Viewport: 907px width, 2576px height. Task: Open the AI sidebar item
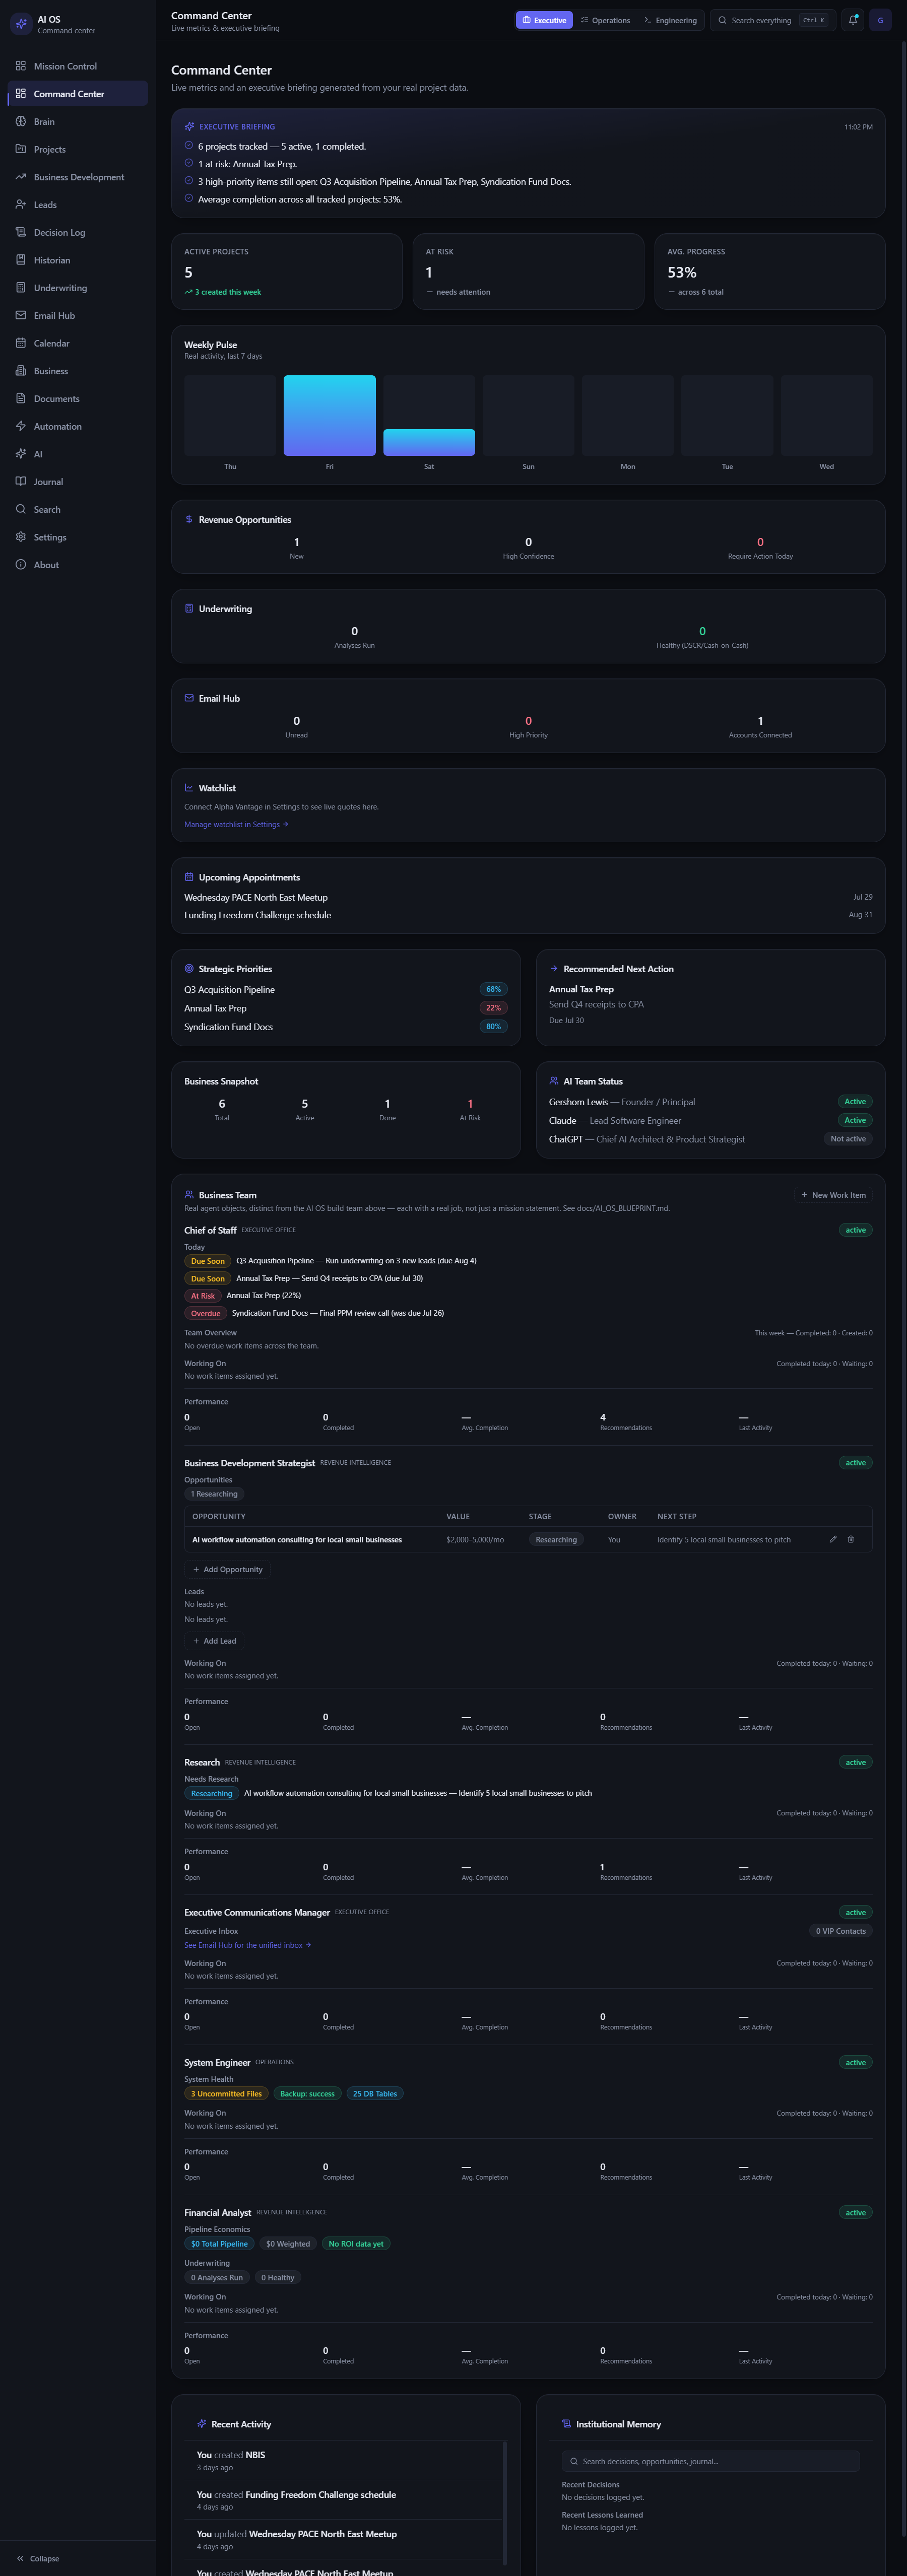coord(78,454)
